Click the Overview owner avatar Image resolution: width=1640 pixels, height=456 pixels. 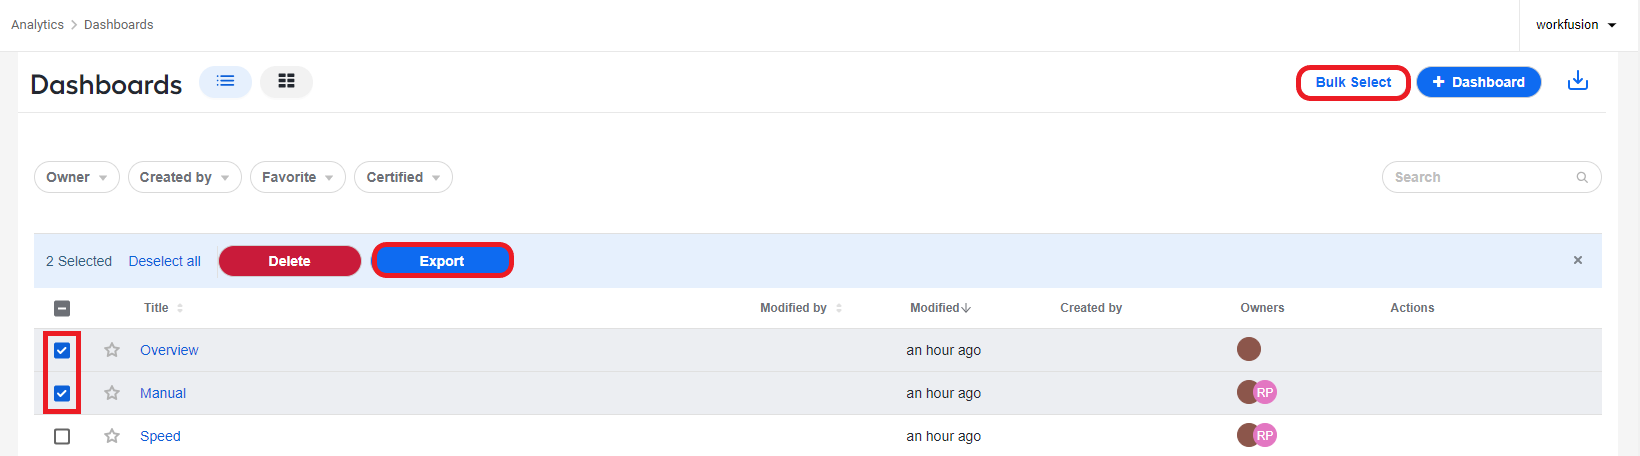click(x=1249, y=349)
